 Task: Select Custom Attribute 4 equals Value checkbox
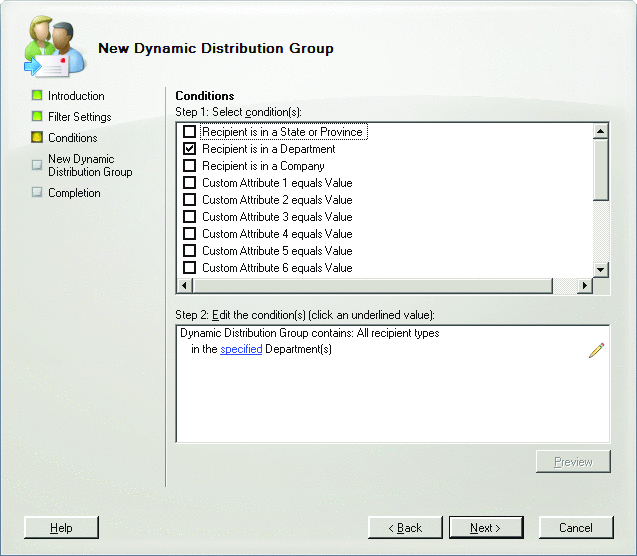(189, 234)
